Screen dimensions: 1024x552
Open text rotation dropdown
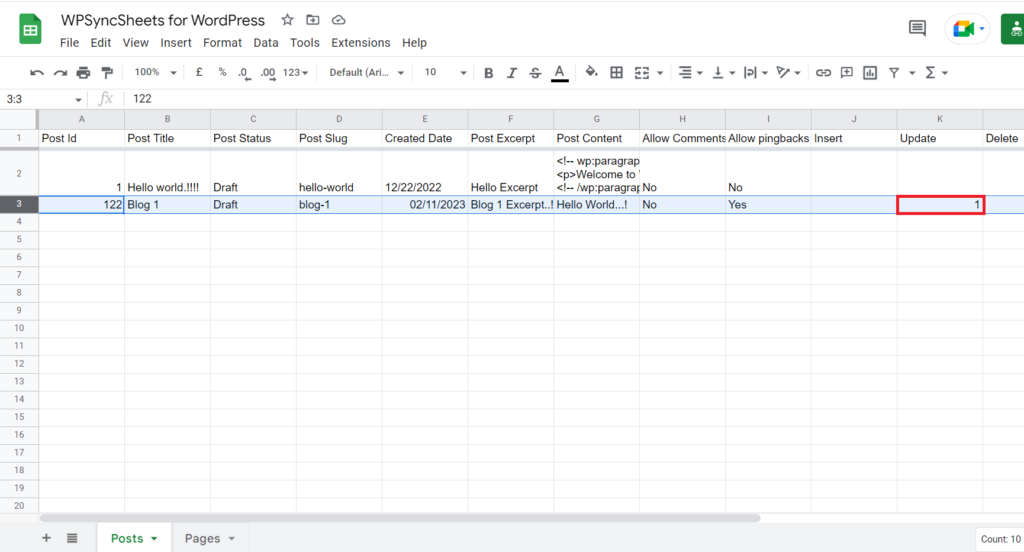tap(788, 73)
